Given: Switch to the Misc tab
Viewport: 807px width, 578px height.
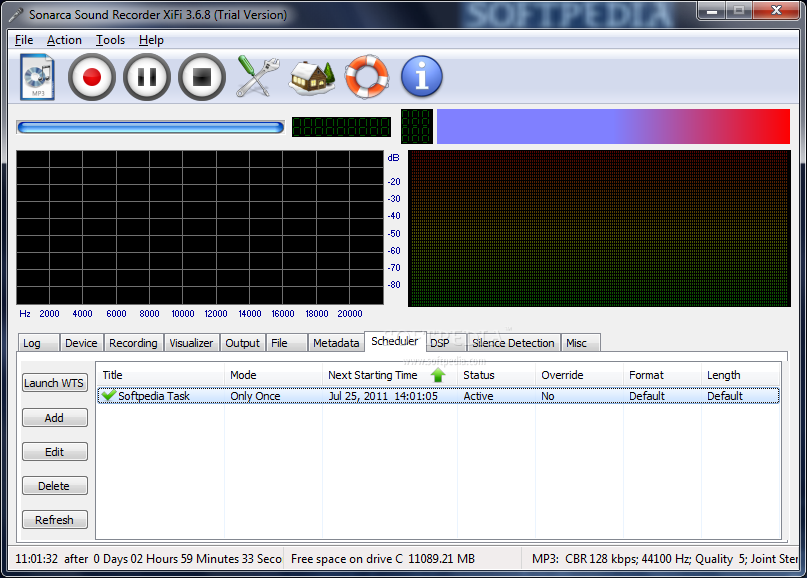Looking at the screenshot, I should click(581, 343).
